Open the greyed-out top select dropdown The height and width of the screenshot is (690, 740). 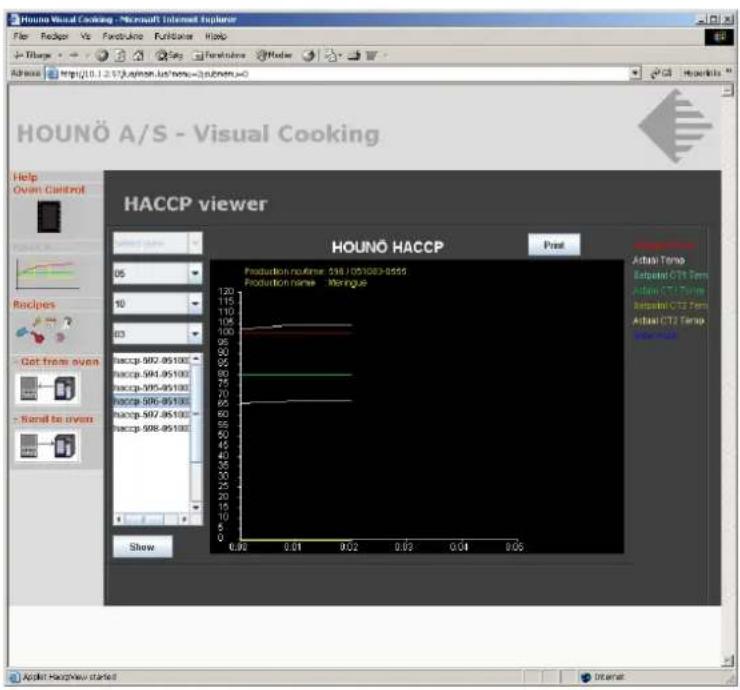click(x=158, y=244)
